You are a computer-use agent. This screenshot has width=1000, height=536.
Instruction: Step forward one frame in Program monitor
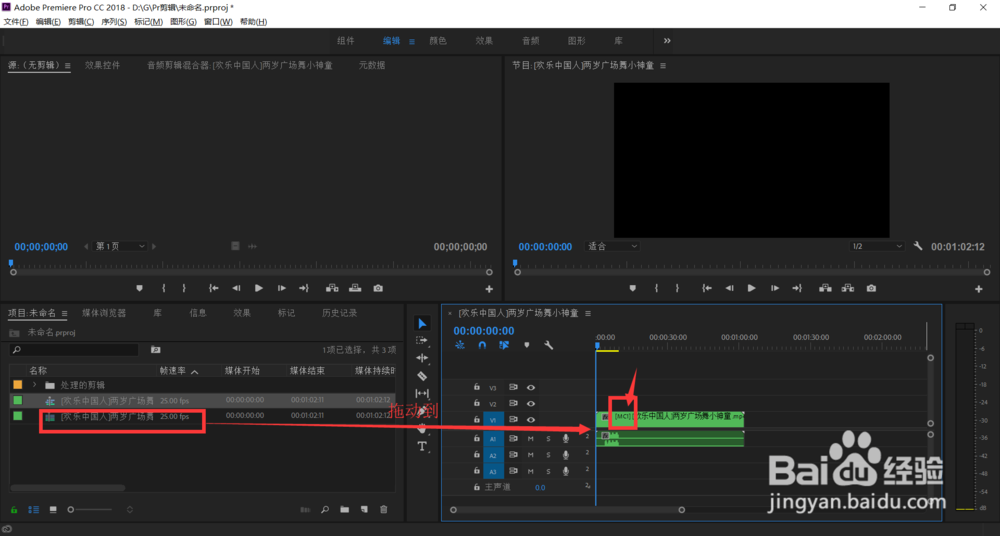click(x=774, y=288)
